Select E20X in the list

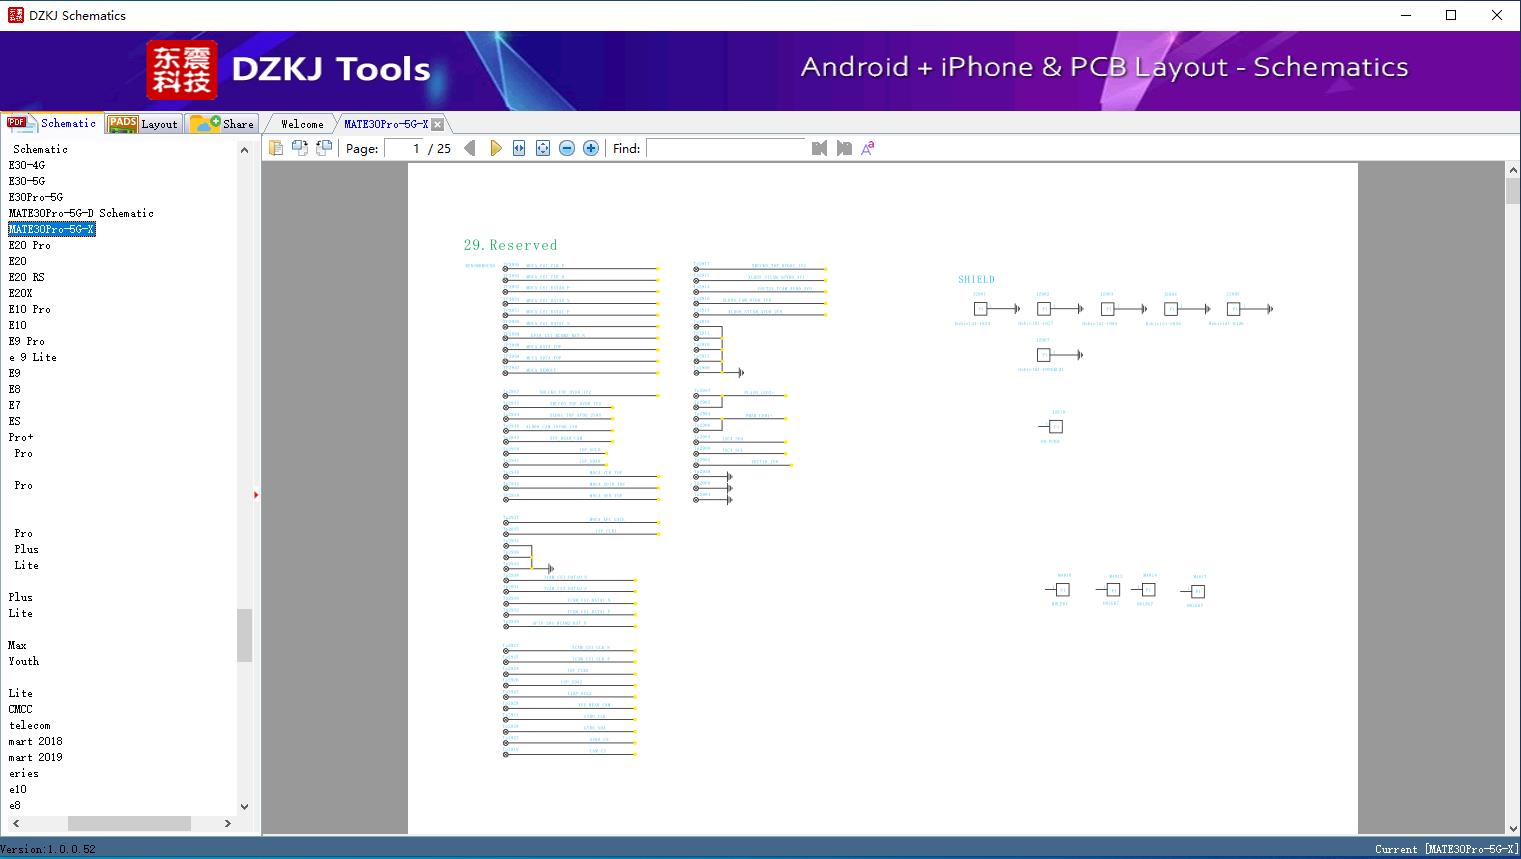pyautogui.click(x=21, y=293)
